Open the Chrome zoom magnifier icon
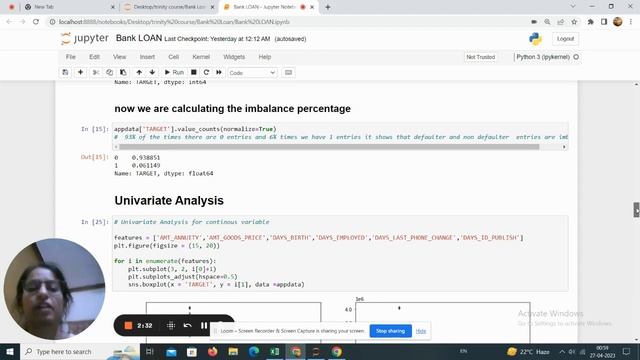640x360 pixels. click(x=547, y=22)
